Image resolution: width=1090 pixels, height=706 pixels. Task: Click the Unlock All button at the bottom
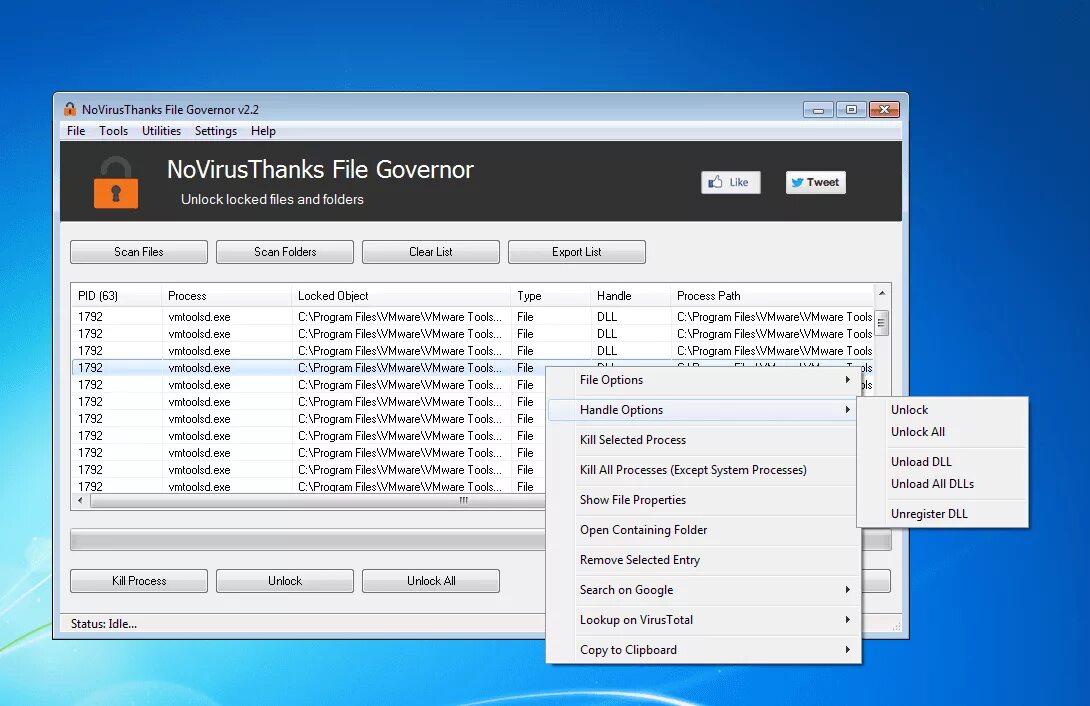pyautogui.click(x=431, y=581)
